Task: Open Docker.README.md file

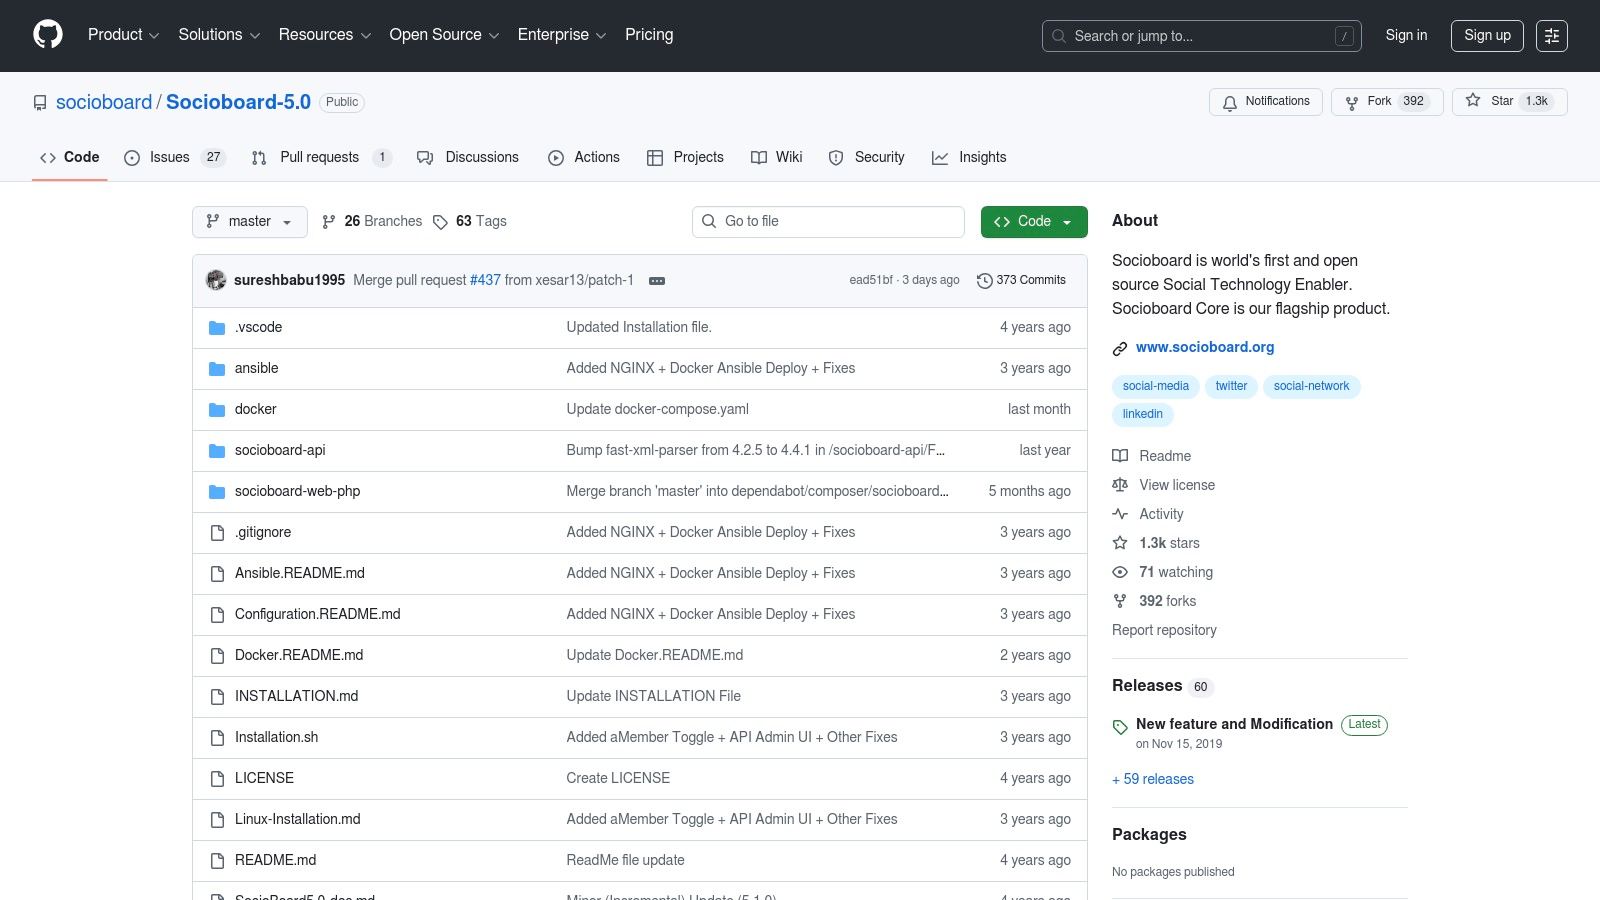Action: (299, 655)
